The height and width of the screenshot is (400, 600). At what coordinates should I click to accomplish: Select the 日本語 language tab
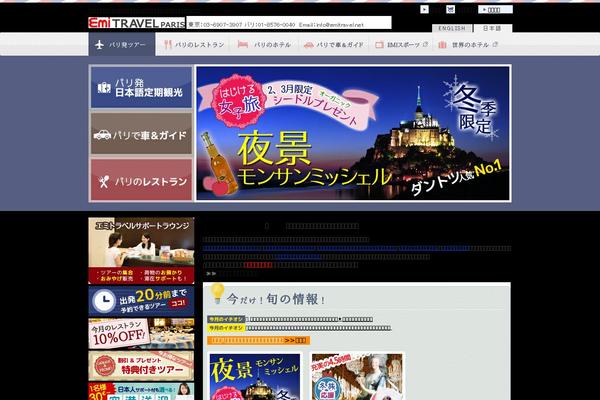pos(492,28)
